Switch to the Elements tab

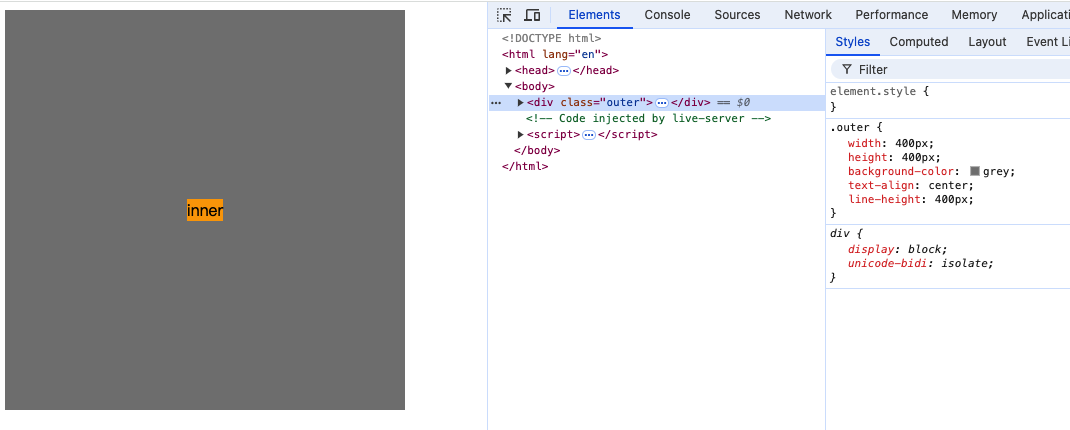pyautogui.click(x=594, y=15)
